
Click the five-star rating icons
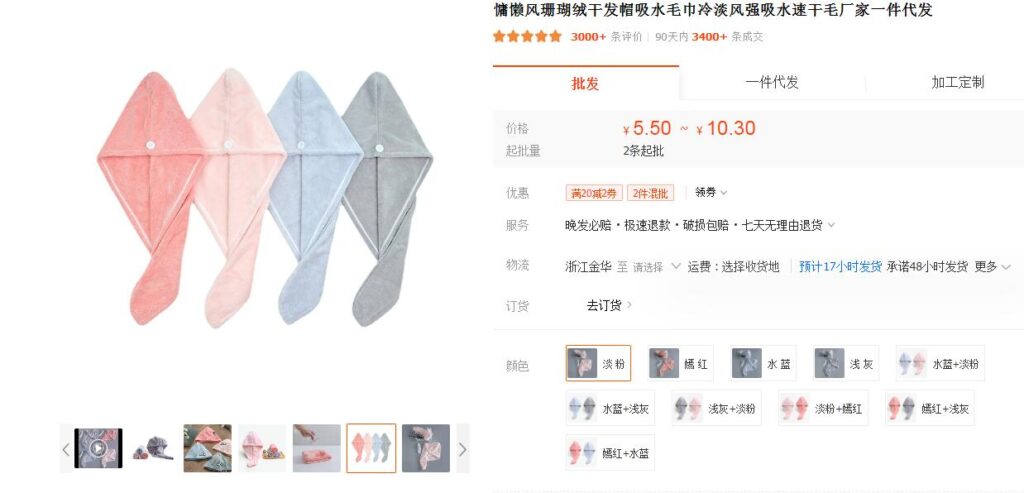[527, 37]
